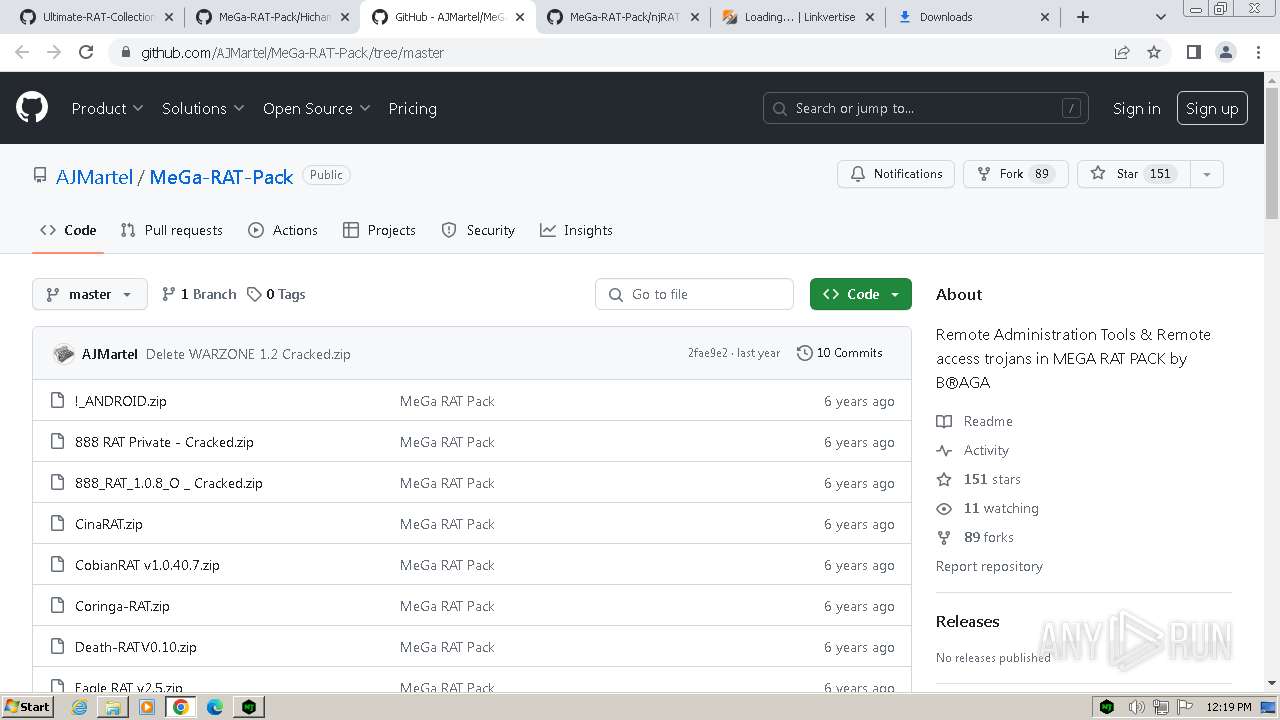The image size is (1280, 720).
Task: Open the media player taskbar icon
Action: click(147, 707)
